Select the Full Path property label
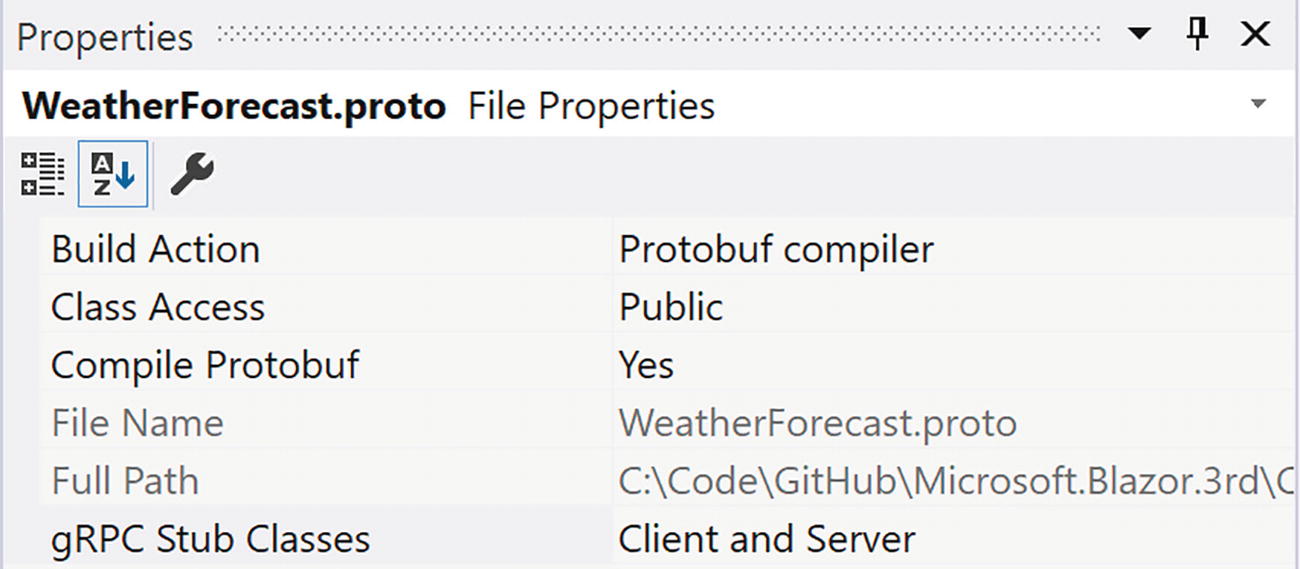This screenshot has height=569, width=1300. tap(125, 481)
